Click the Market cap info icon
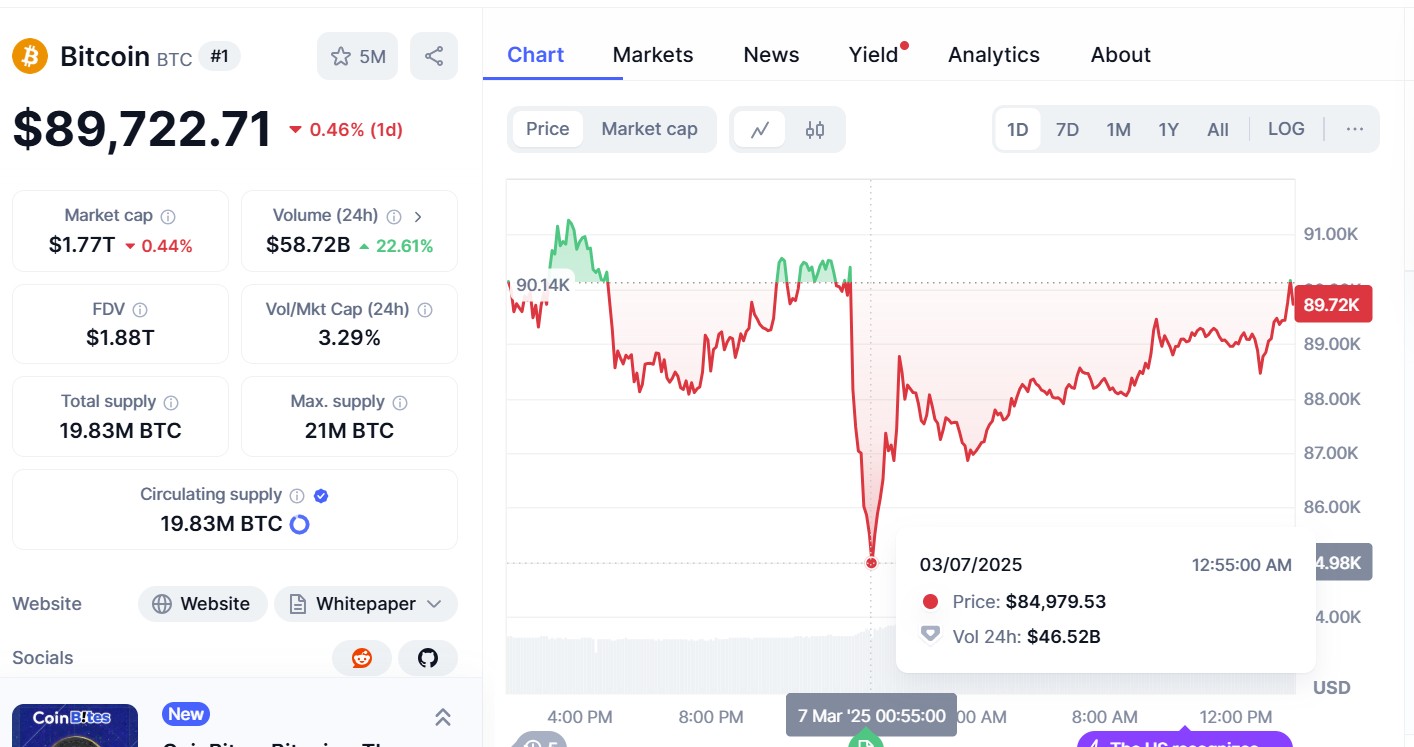 168,216
